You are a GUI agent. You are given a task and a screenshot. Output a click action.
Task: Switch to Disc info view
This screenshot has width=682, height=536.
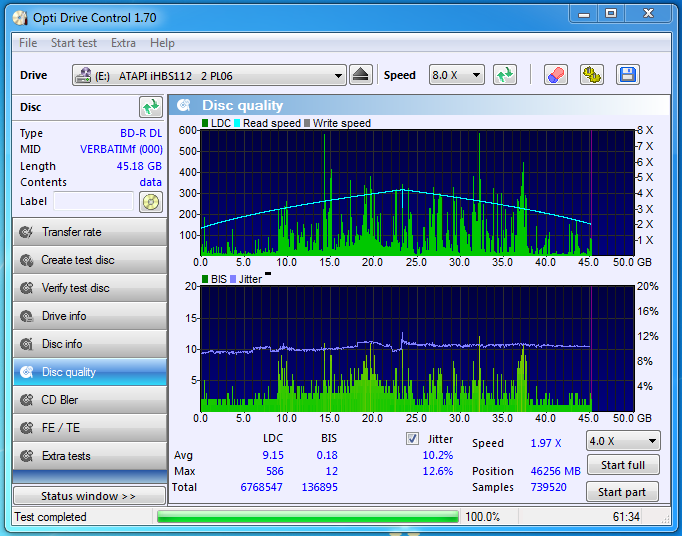(90, 344)
